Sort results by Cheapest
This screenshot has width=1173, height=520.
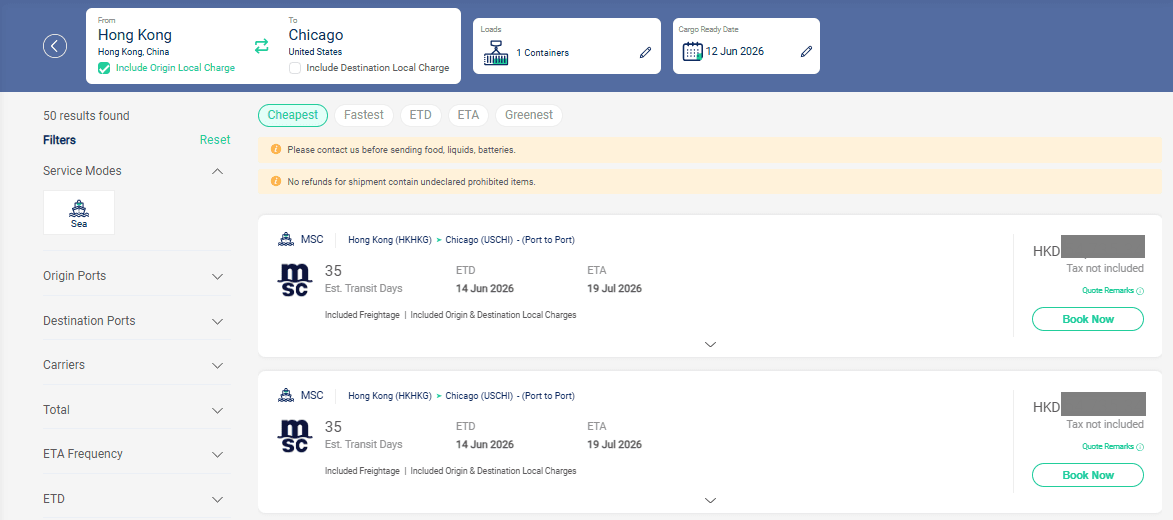click(x=293, y=115)
